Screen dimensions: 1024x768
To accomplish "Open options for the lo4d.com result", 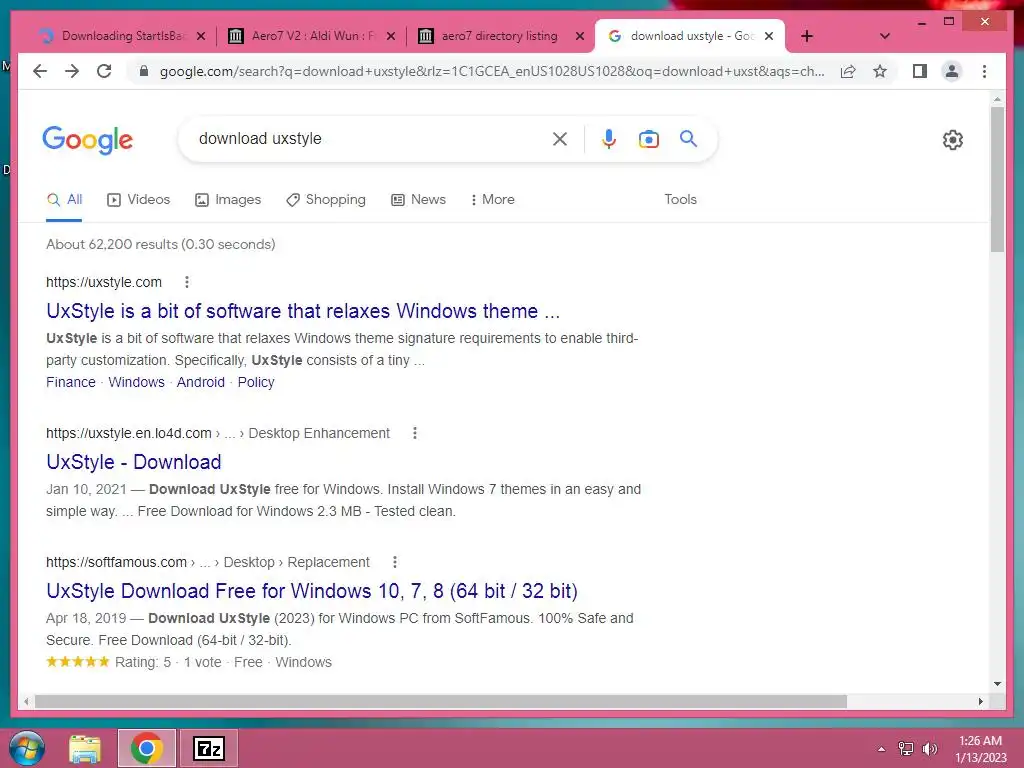I will (415, 433).
